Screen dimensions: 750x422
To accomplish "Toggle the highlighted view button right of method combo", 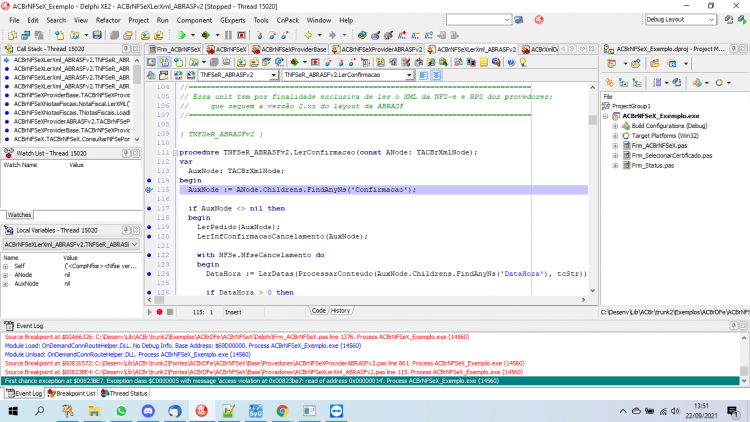I will 436,75.
